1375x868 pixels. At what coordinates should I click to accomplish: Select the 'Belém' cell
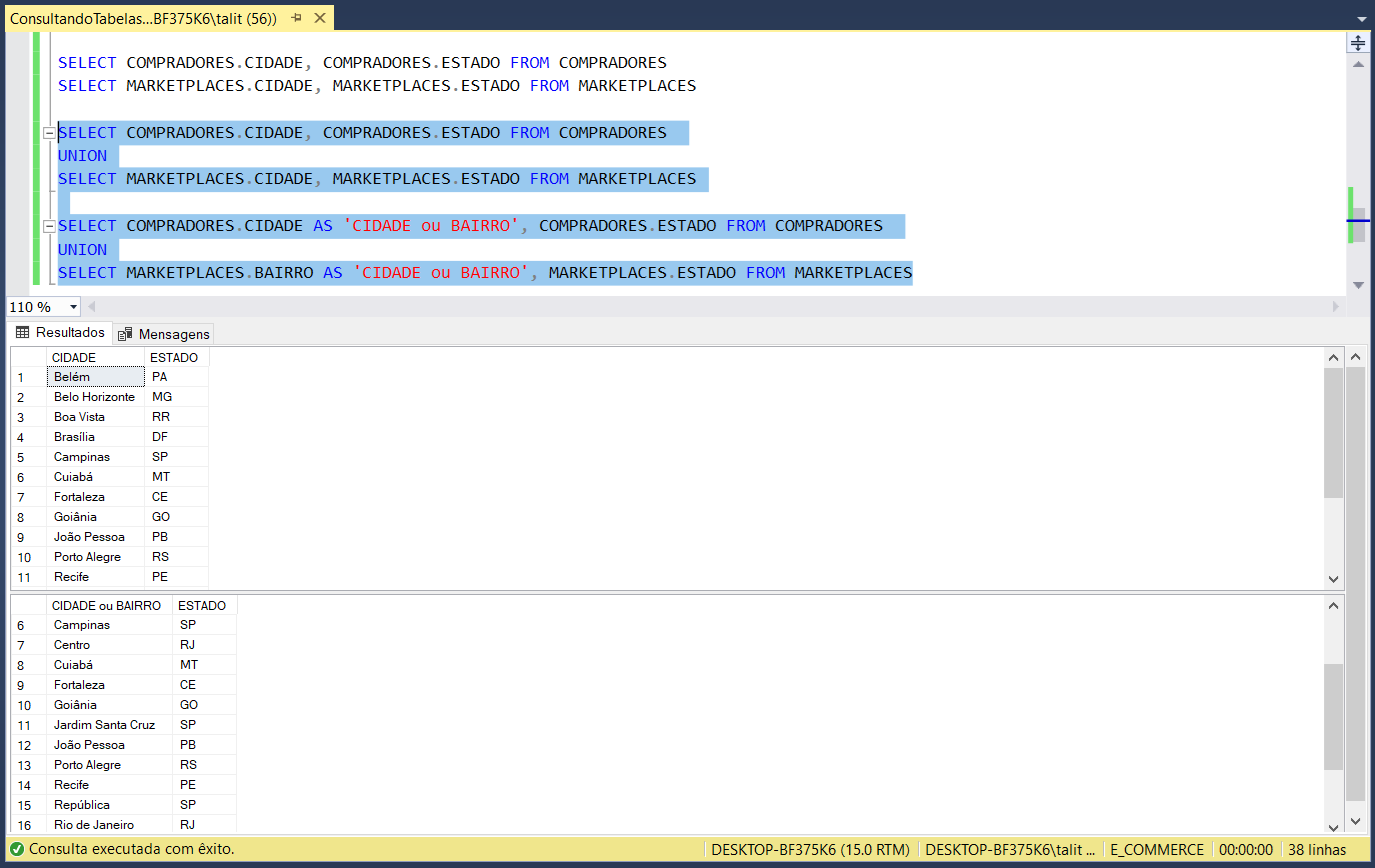[95, 377]
